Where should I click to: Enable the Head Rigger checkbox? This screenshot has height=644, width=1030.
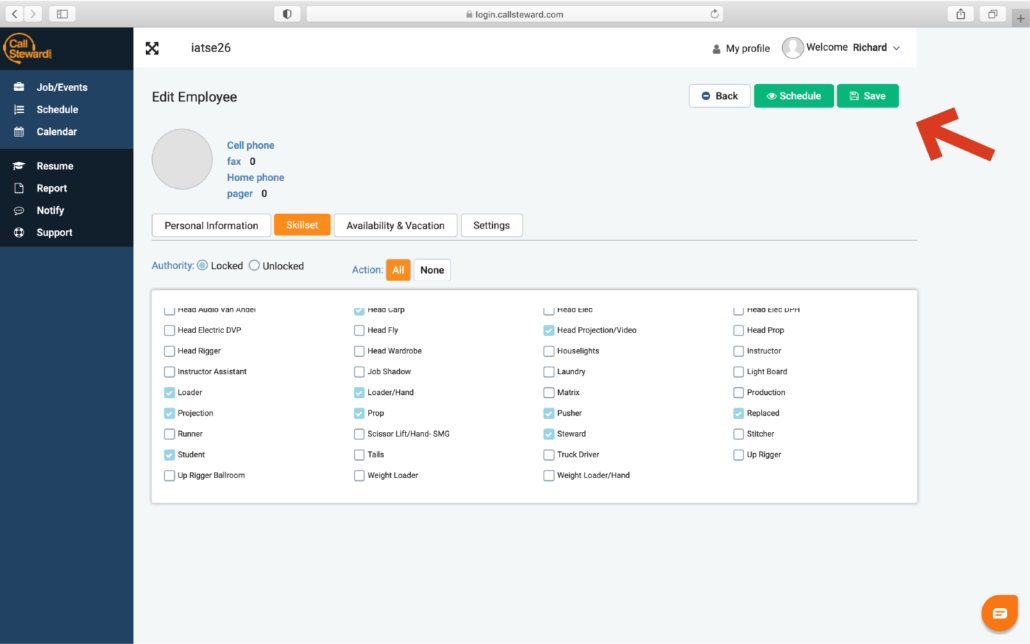pos(169,351)
